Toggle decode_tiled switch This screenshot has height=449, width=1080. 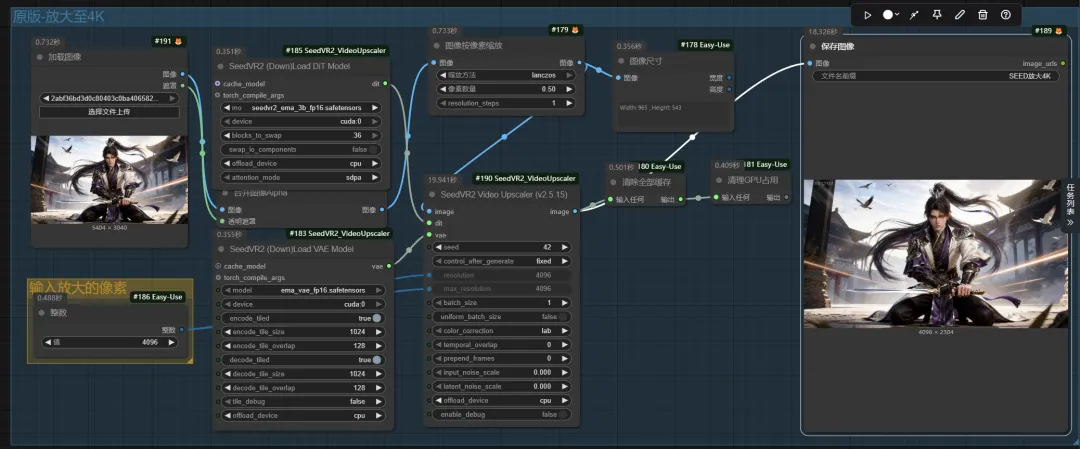(x=377, y=360)
